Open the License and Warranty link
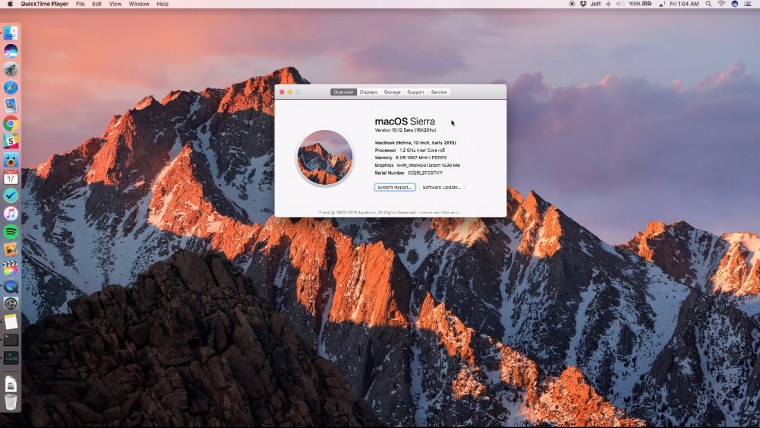Image resolution: width=760 pixels, height=428 pixels. coord(439,212)
